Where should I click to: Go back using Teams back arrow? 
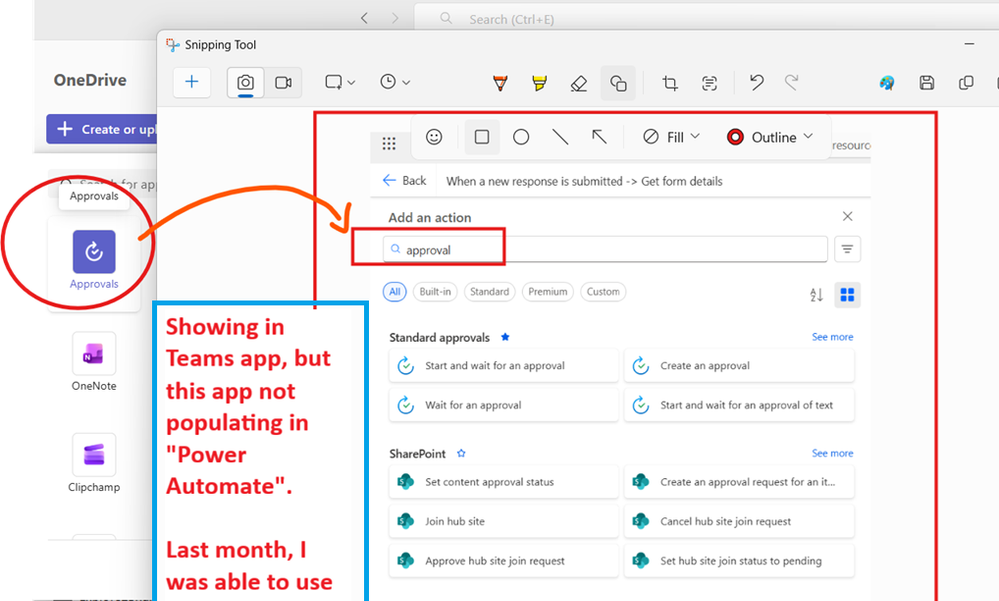click(364, 18)
